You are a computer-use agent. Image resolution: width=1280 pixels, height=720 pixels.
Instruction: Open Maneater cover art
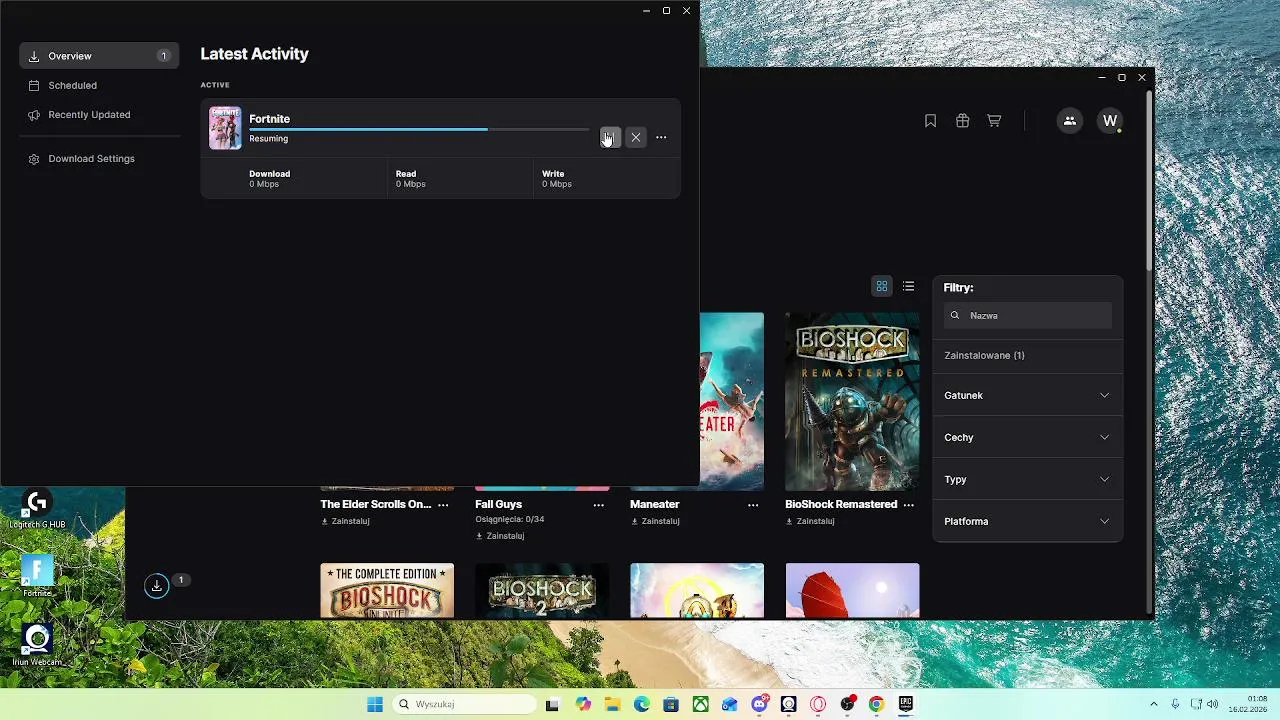click(x=732, y=401)
